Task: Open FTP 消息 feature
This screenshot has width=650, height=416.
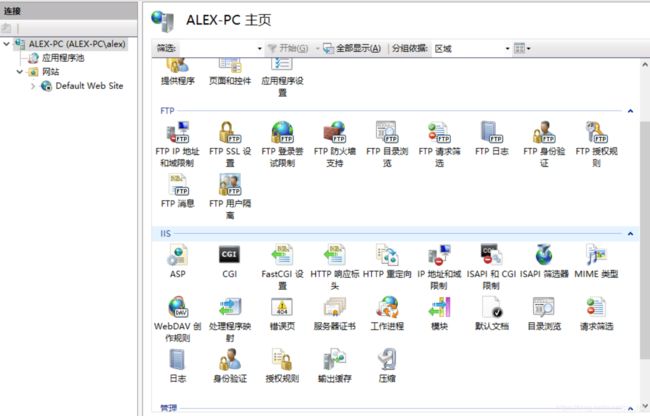Action: 177,191
